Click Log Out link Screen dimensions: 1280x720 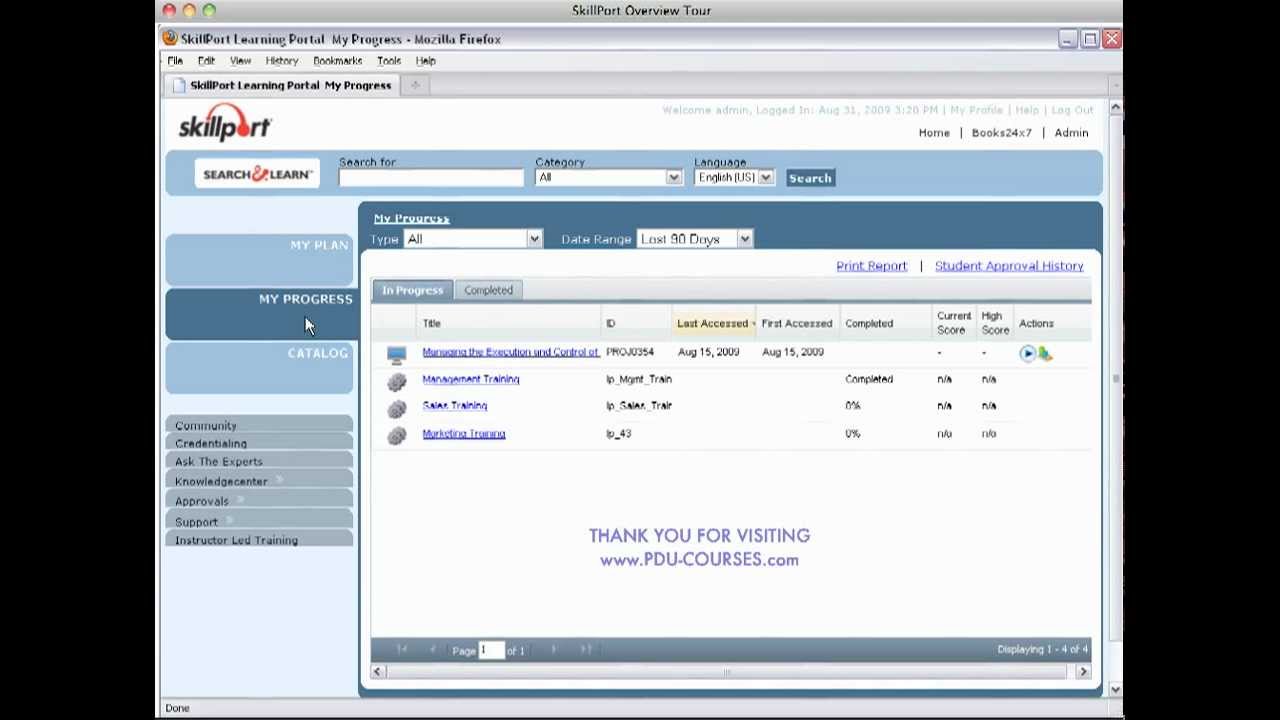pos(1072,110)
